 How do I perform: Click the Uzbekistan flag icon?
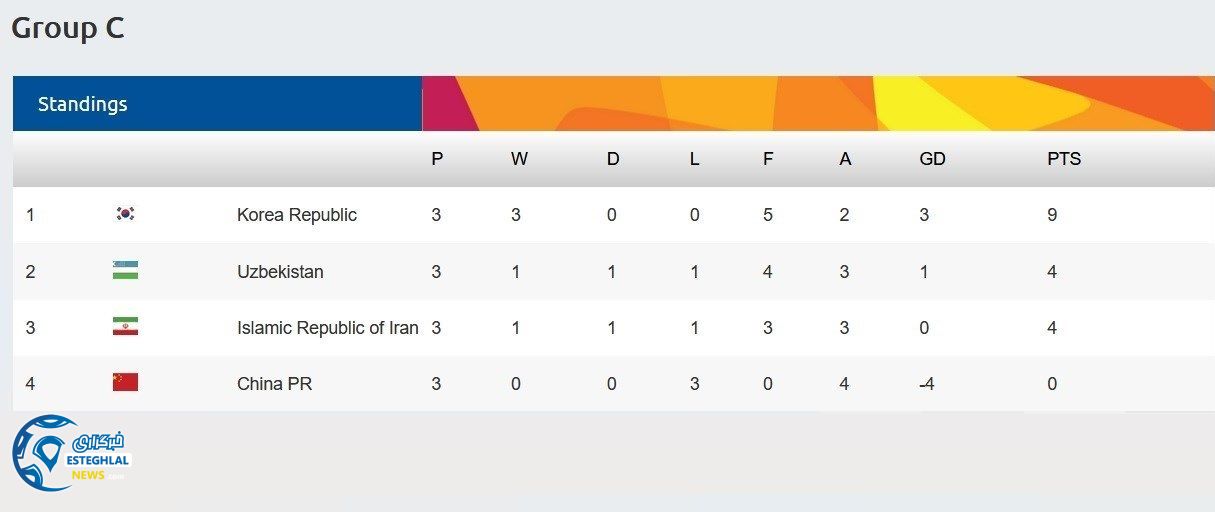point(125,270)
